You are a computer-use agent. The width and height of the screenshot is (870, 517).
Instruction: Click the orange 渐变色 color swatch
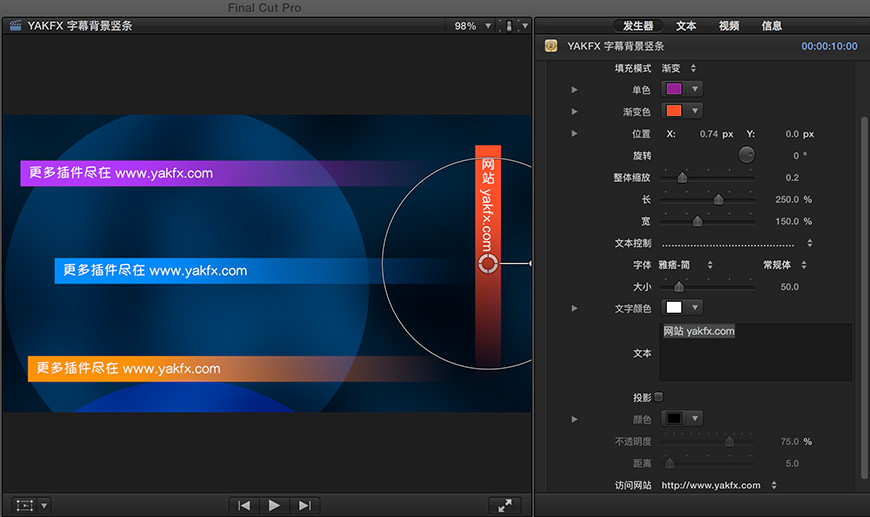[674, 110]
